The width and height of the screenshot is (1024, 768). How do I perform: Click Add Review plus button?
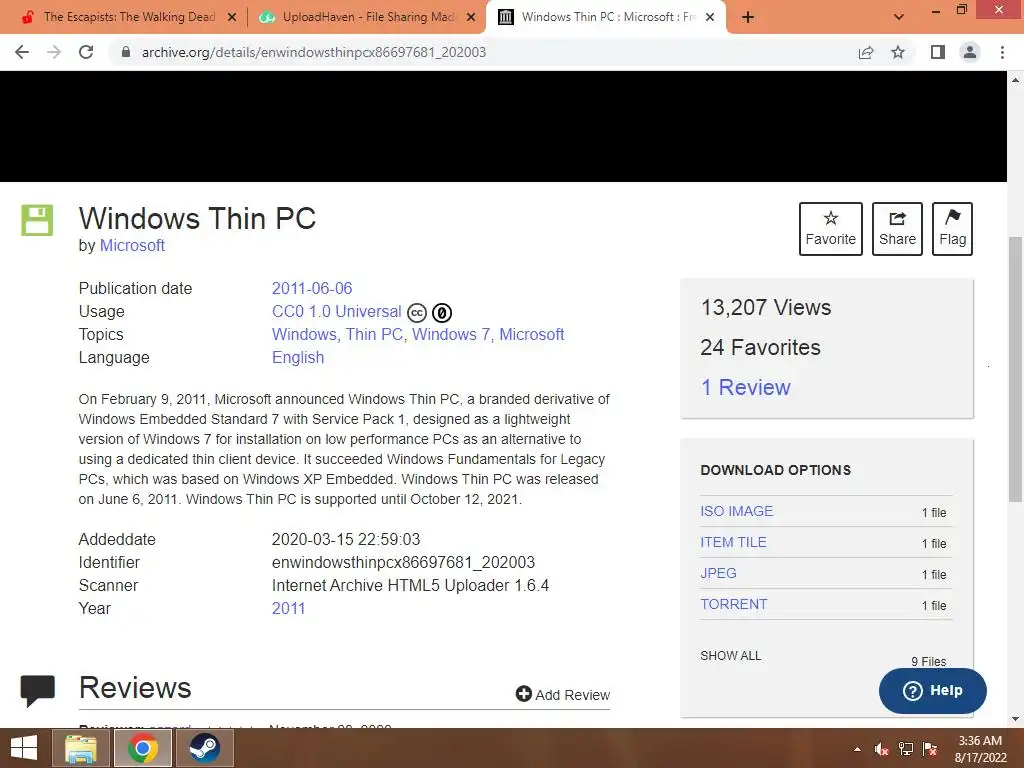(x=562, y=694)
